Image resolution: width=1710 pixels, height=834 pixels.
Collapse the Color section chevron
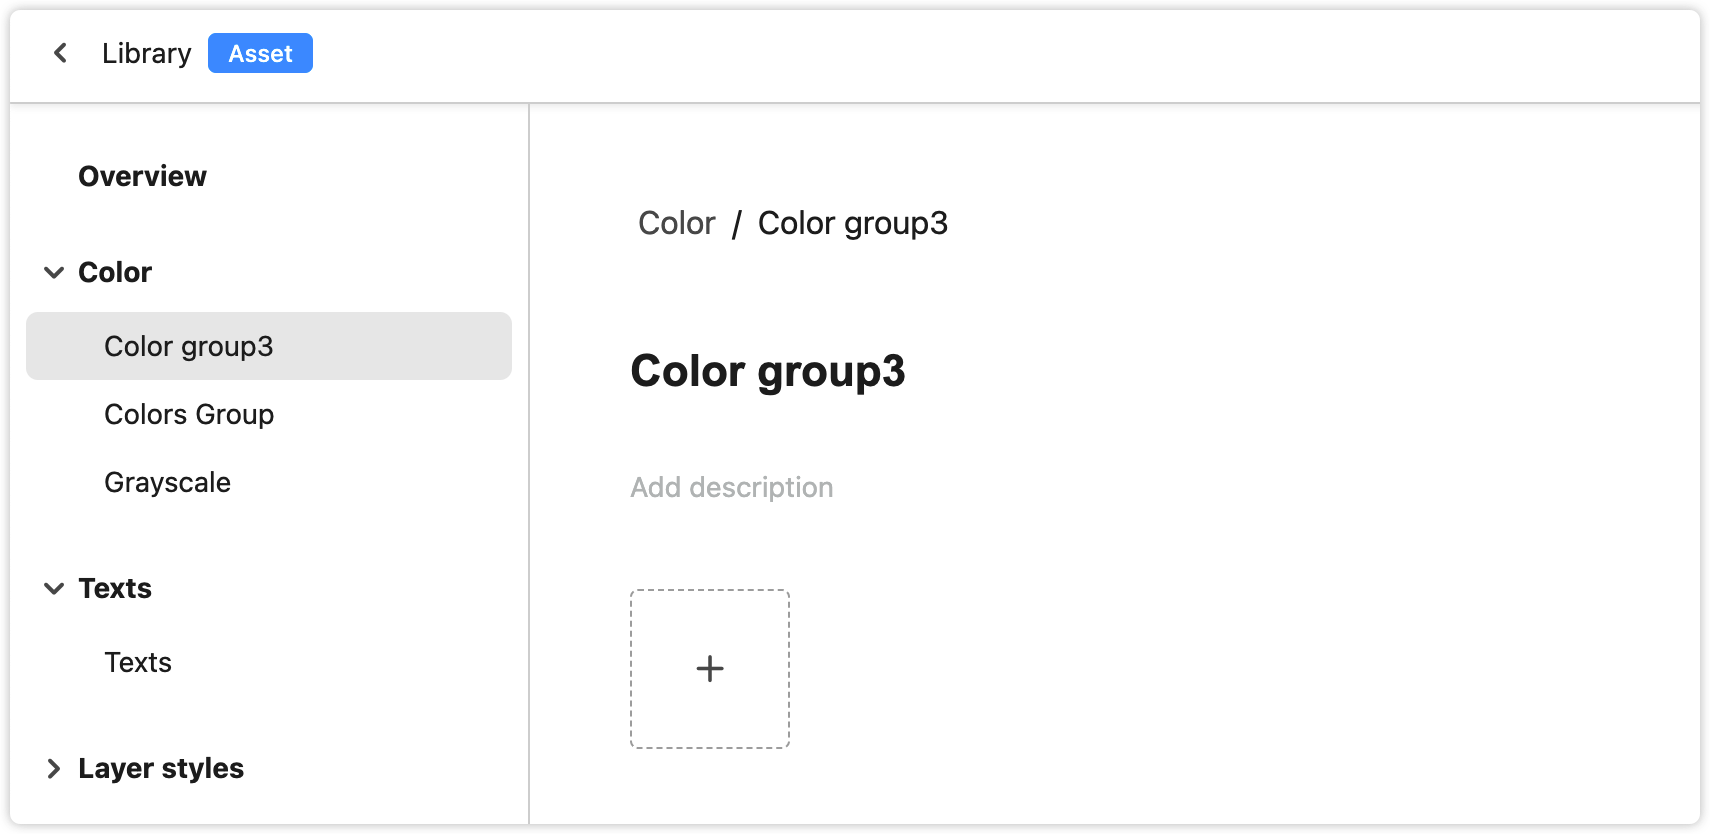tap(54, 272)
